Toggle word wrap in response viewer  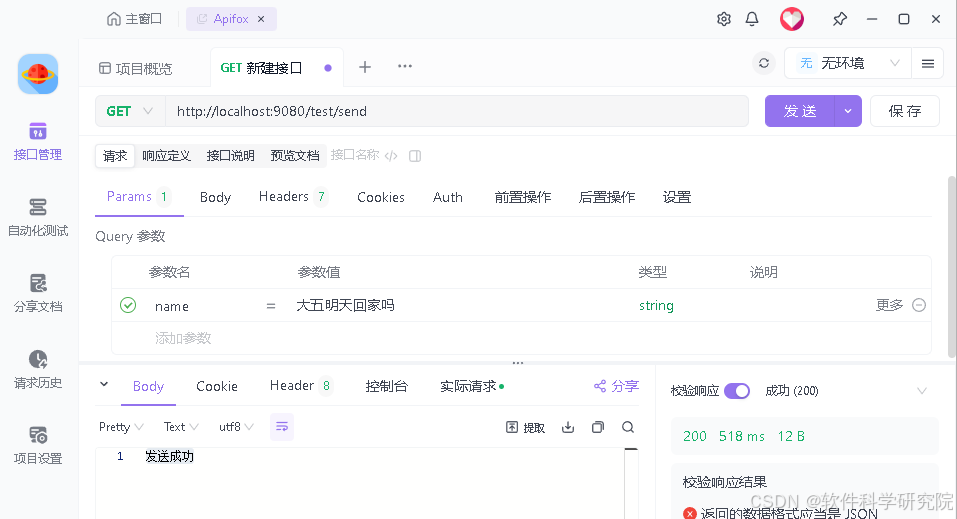[282, 427]
